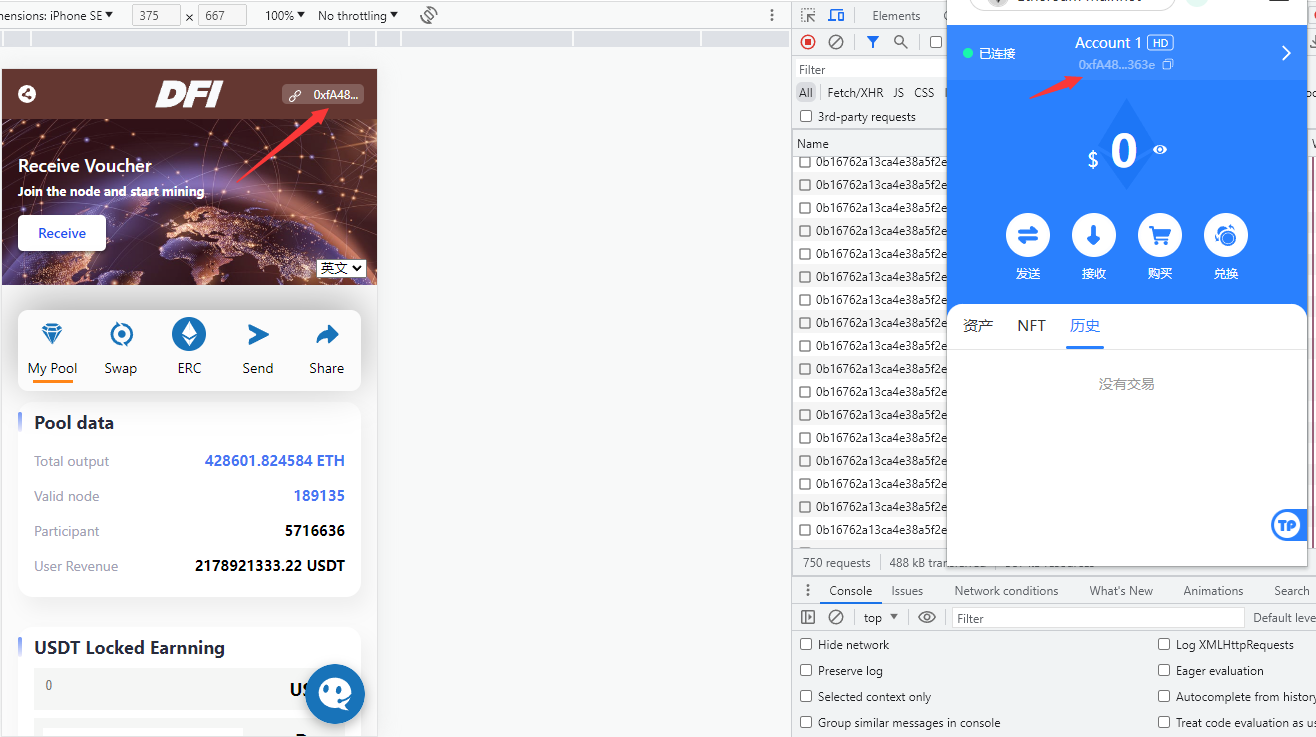
Task: Tap the Share arrow icon
Action: 327,334
